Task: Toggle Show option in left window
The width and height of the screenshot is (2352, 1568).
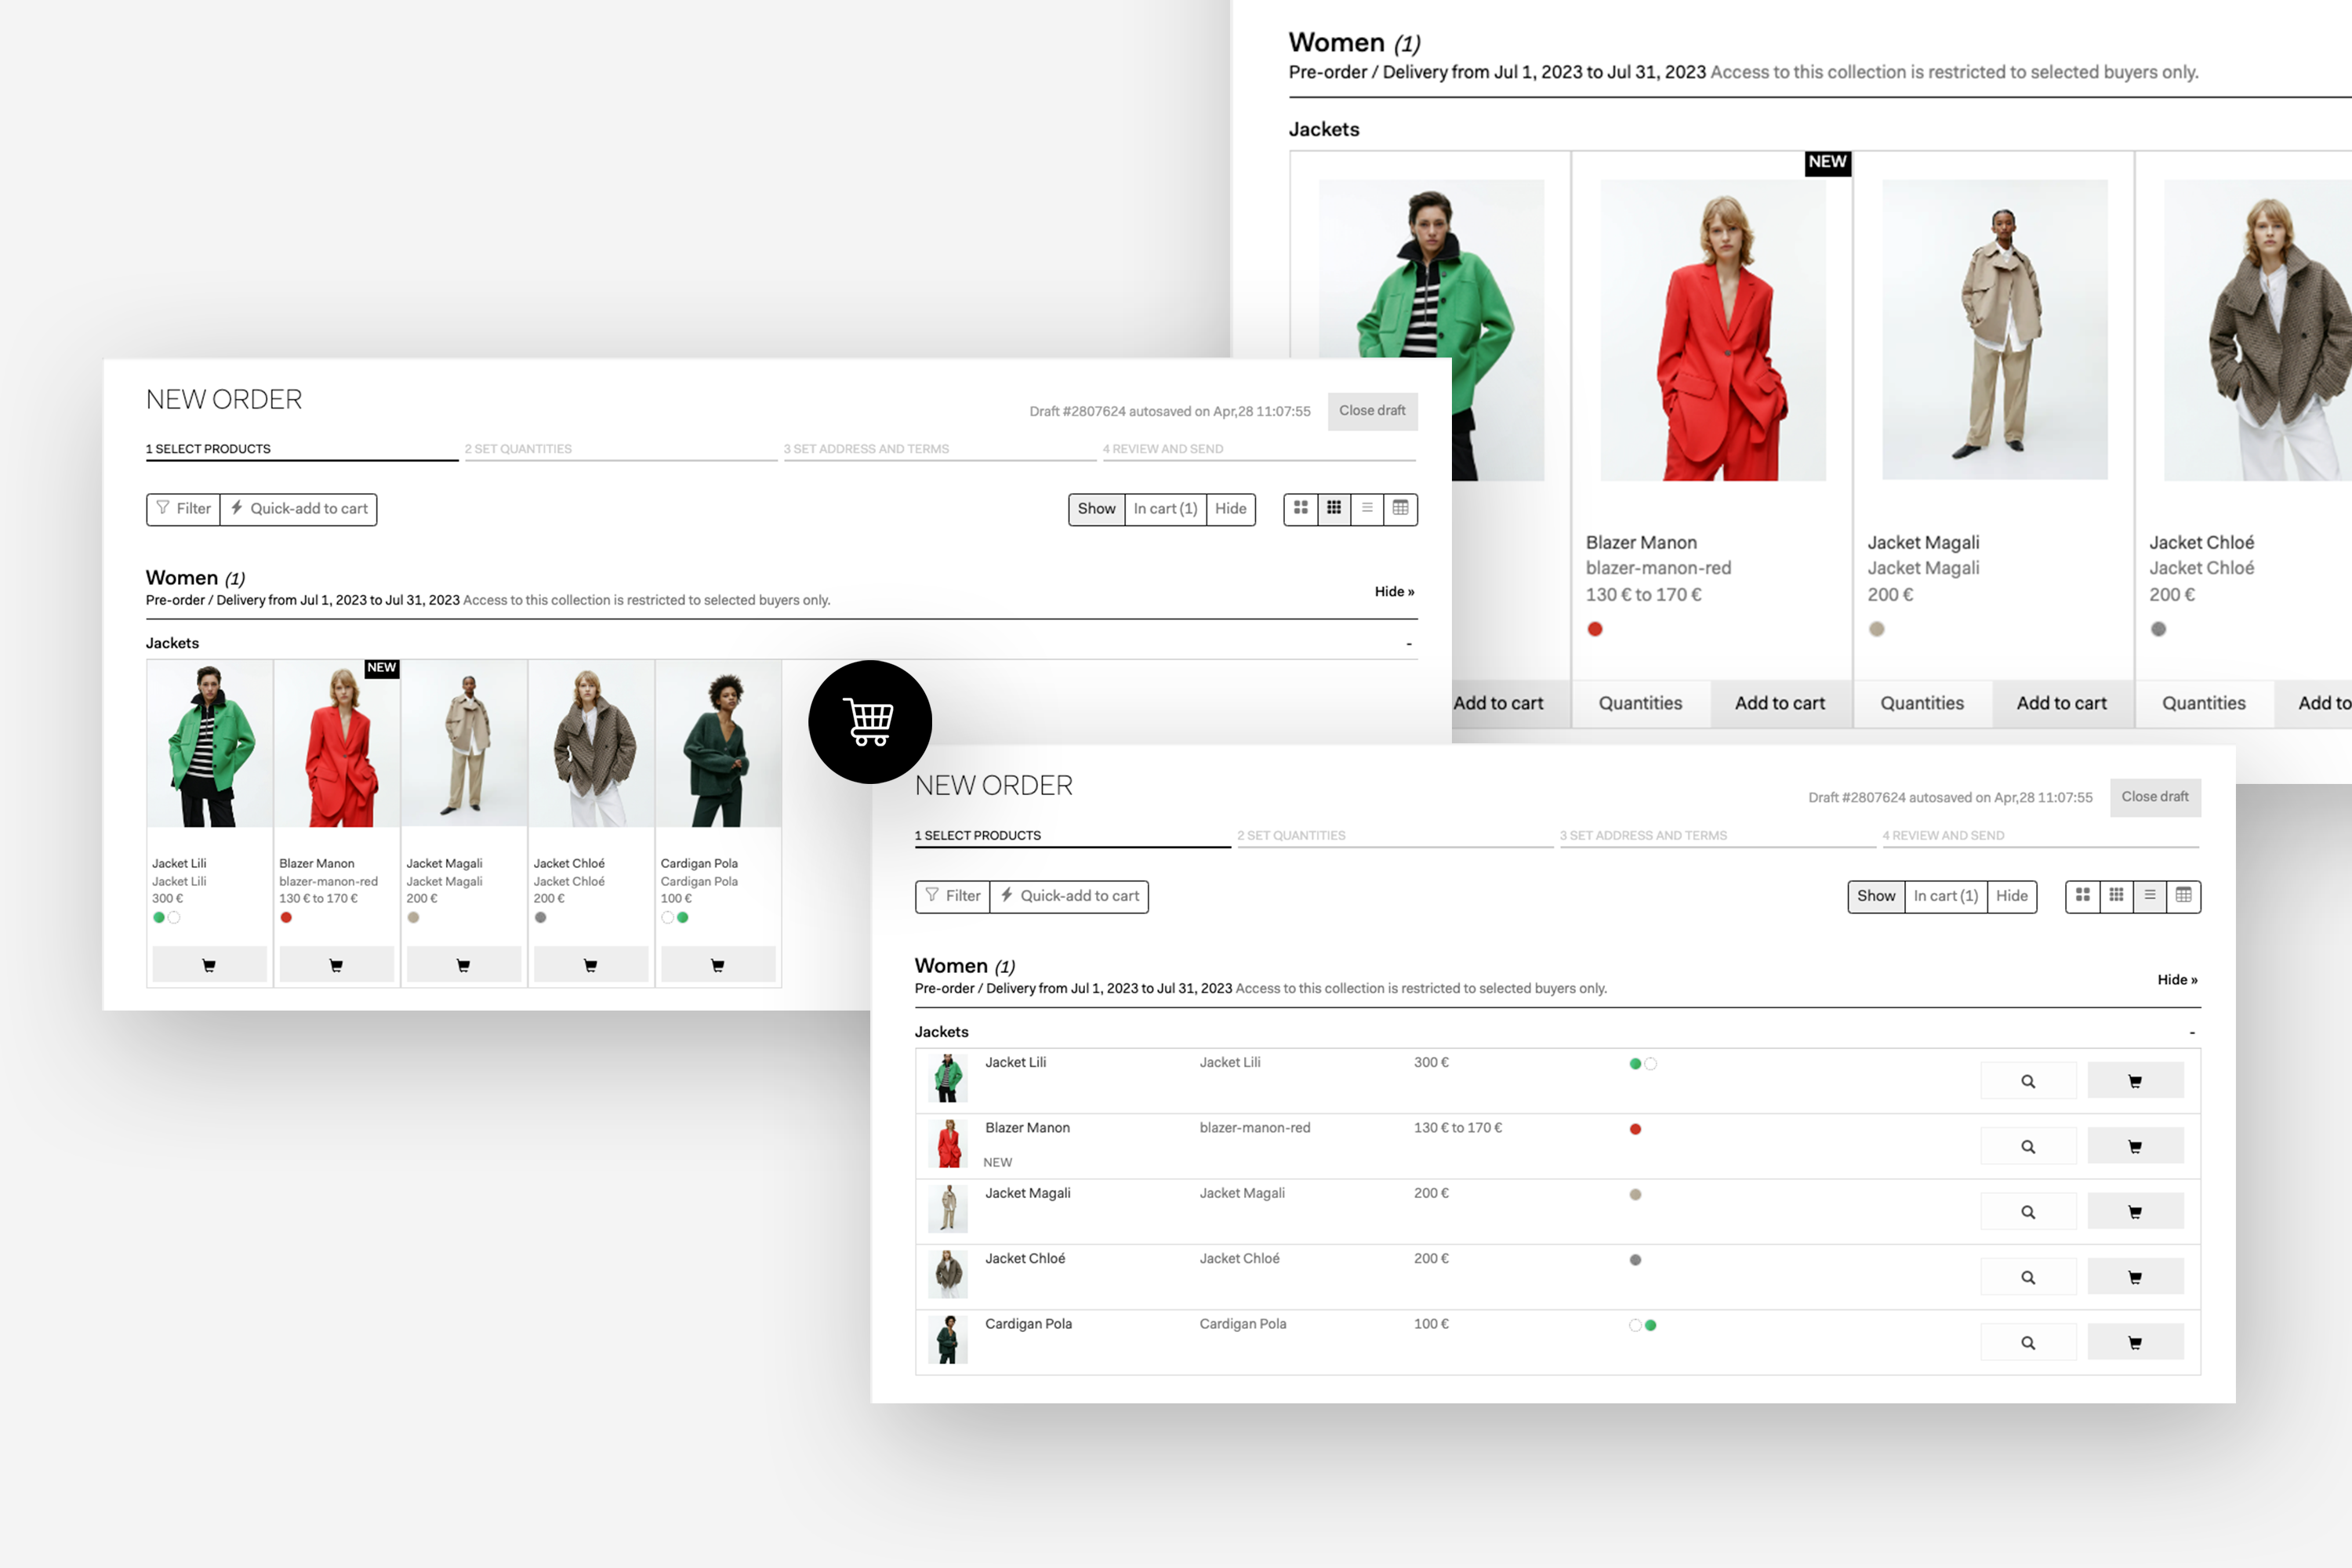Action: [x=1096, y=509]
